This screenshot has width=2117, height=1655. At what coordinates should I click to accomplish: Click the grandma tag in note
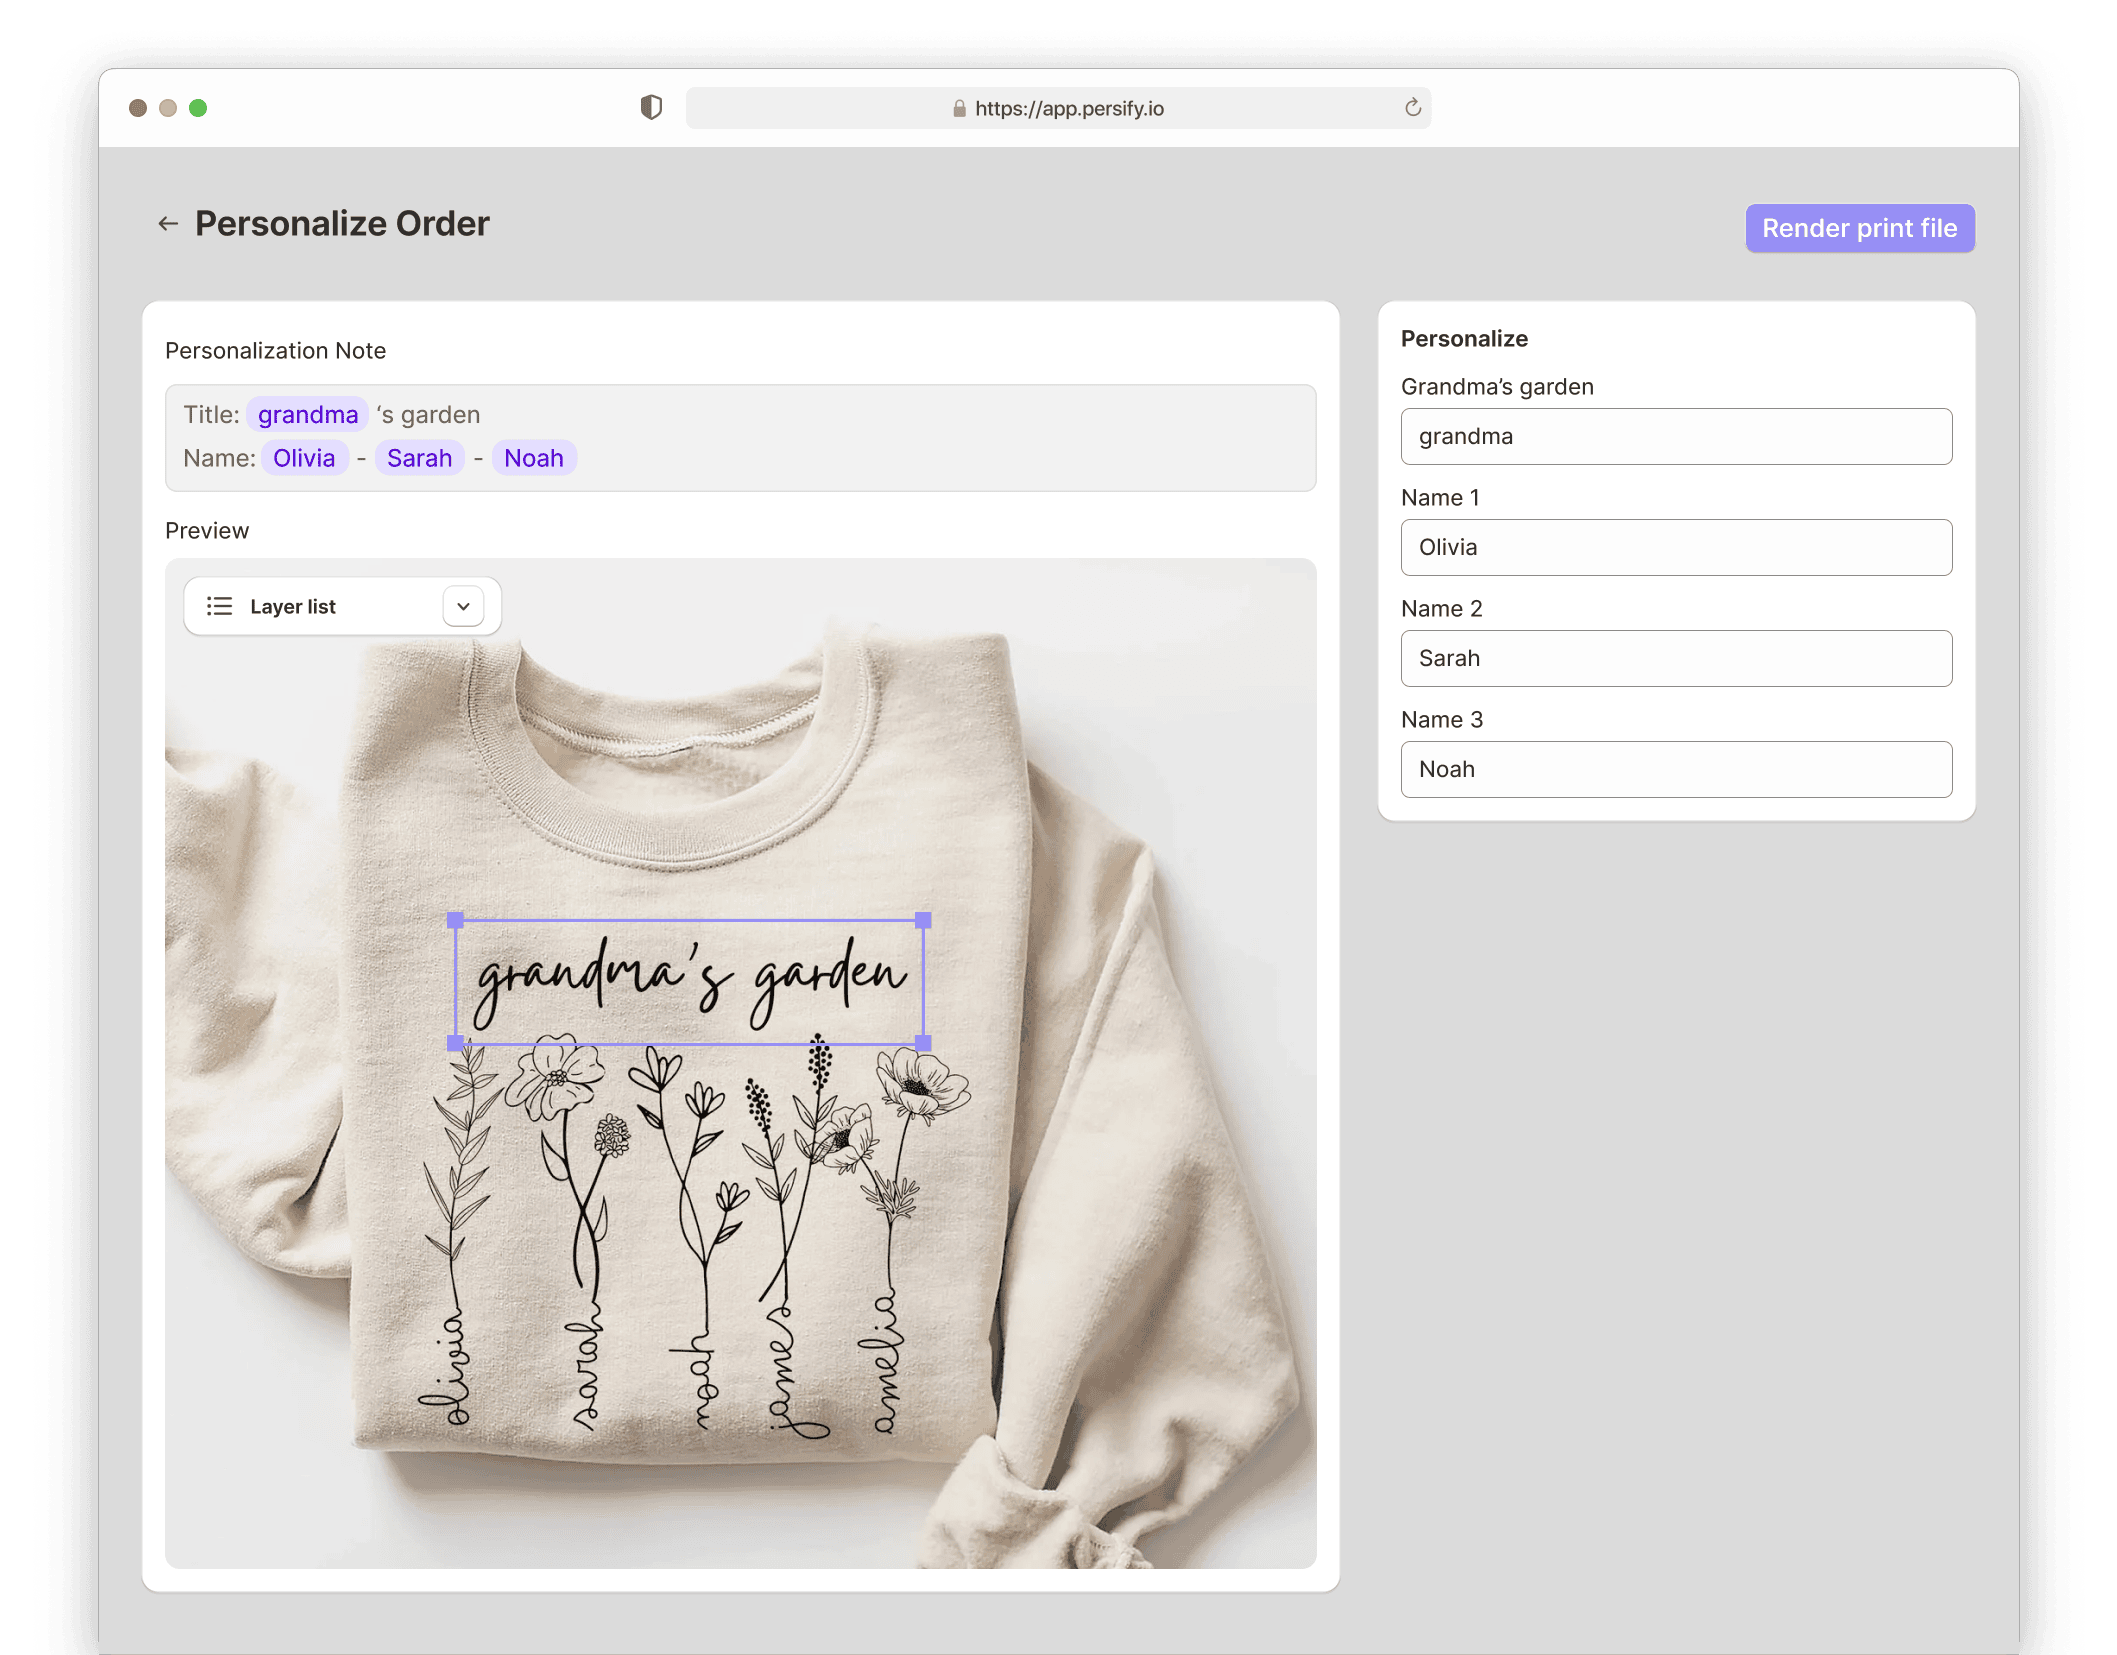[307, 415]
